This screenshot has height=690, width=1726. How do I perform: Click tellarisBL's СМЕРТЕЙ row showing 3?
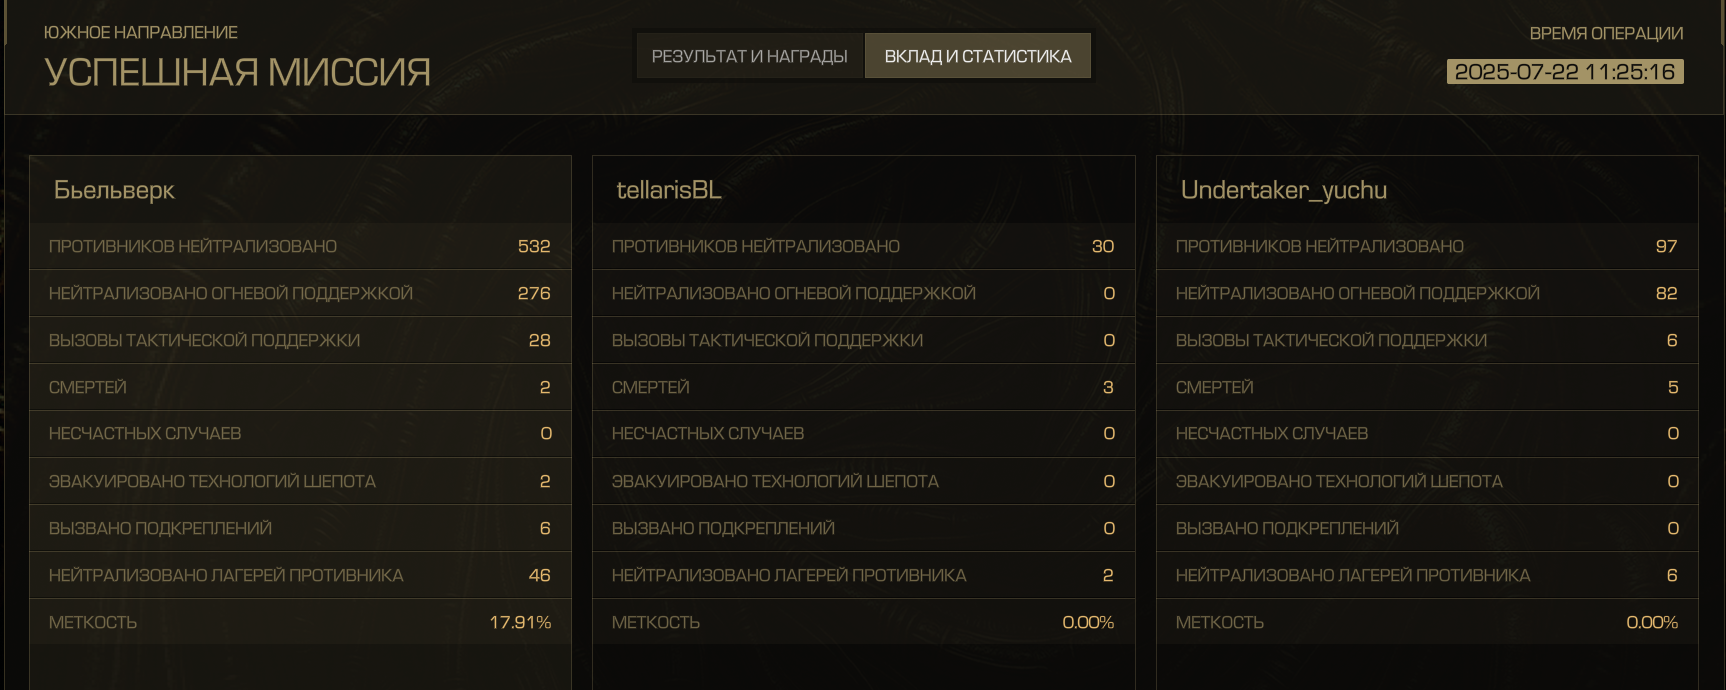click(x=863, y=387)
